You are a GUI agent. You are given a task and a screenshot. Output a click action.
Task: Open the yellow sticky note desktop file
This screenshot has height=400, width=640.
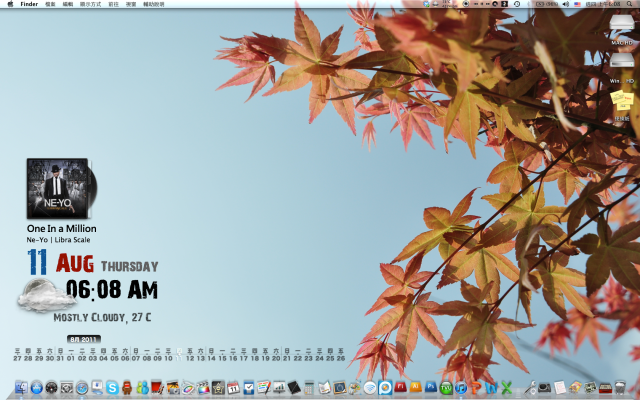[622, 100]
